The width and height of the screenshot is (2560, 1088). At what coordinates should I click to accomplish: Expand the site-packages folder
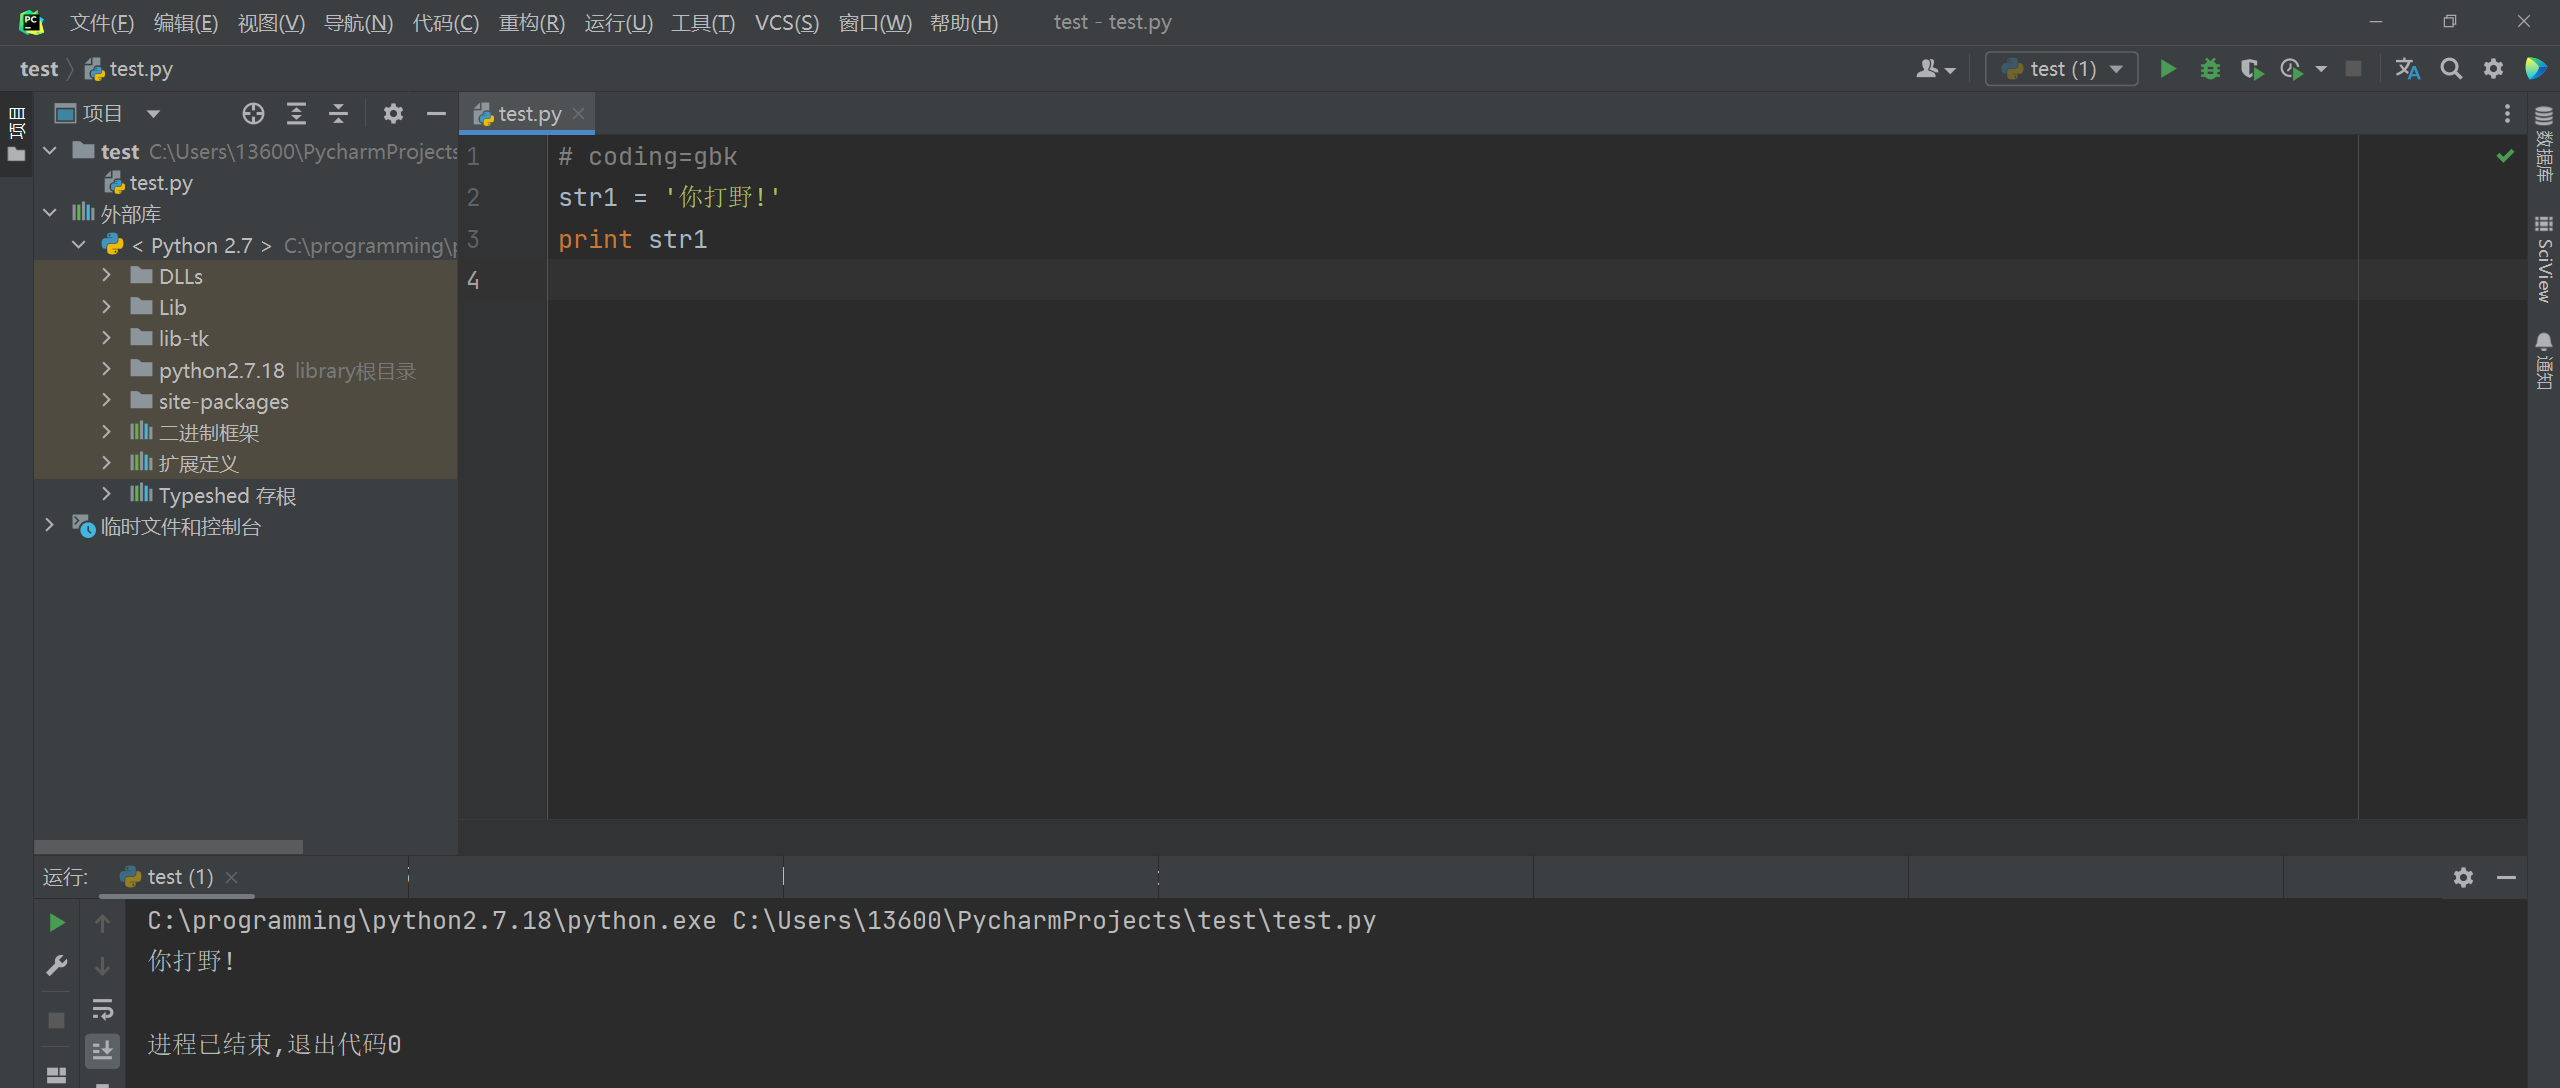[107, 401]
